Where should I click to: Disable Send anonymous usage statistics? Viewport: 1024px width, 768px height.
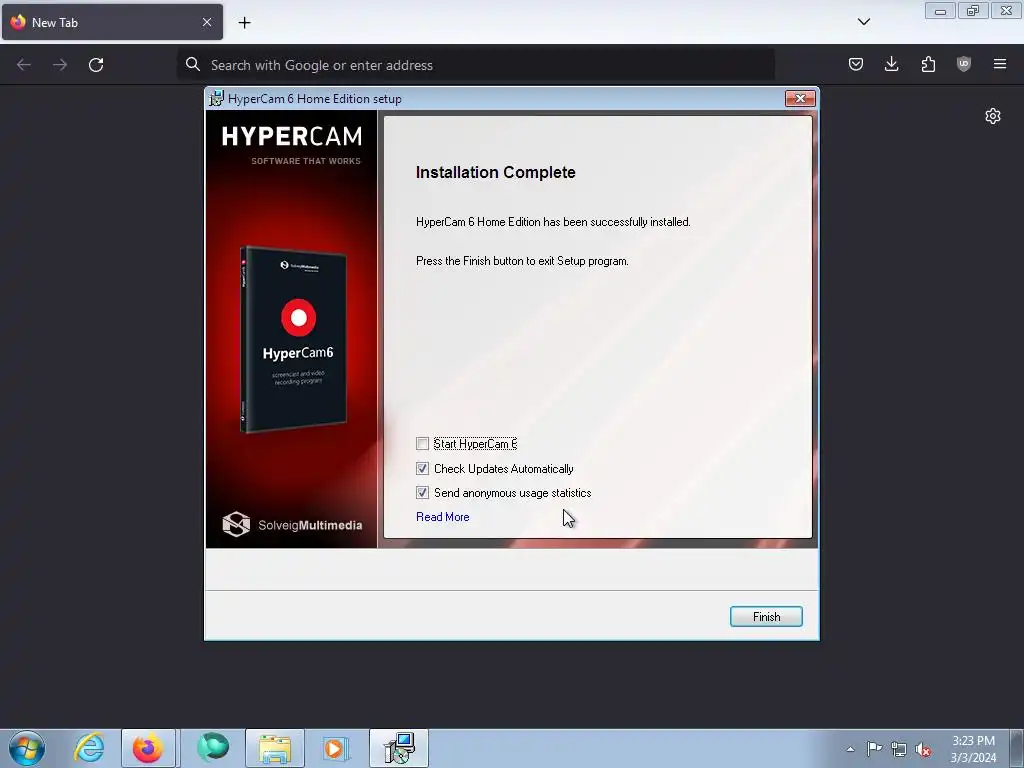tap(423, 493)
